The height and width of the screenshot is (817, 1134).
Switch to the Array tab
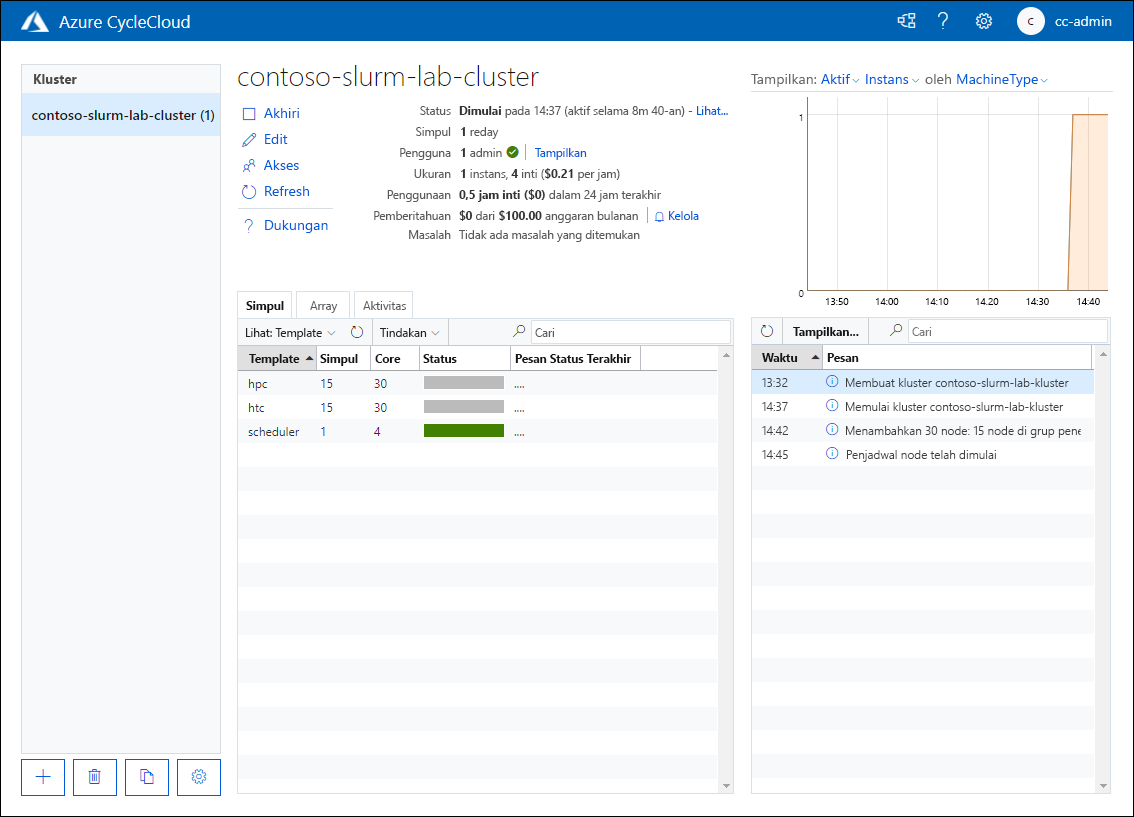[x=322, y=305]
